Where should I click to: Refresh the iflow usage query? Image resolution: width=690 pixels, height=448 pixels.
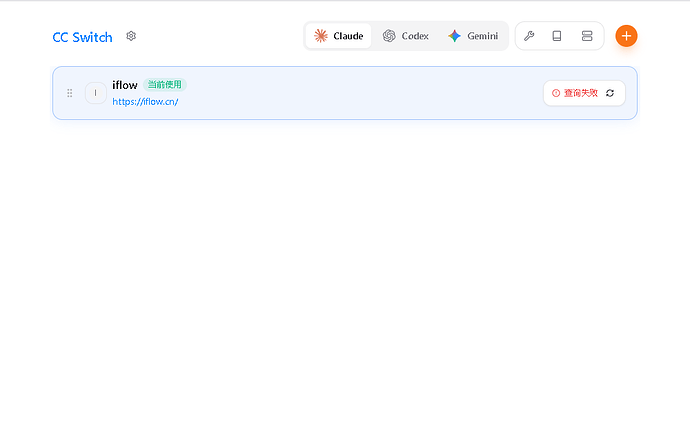pos(610,93)
